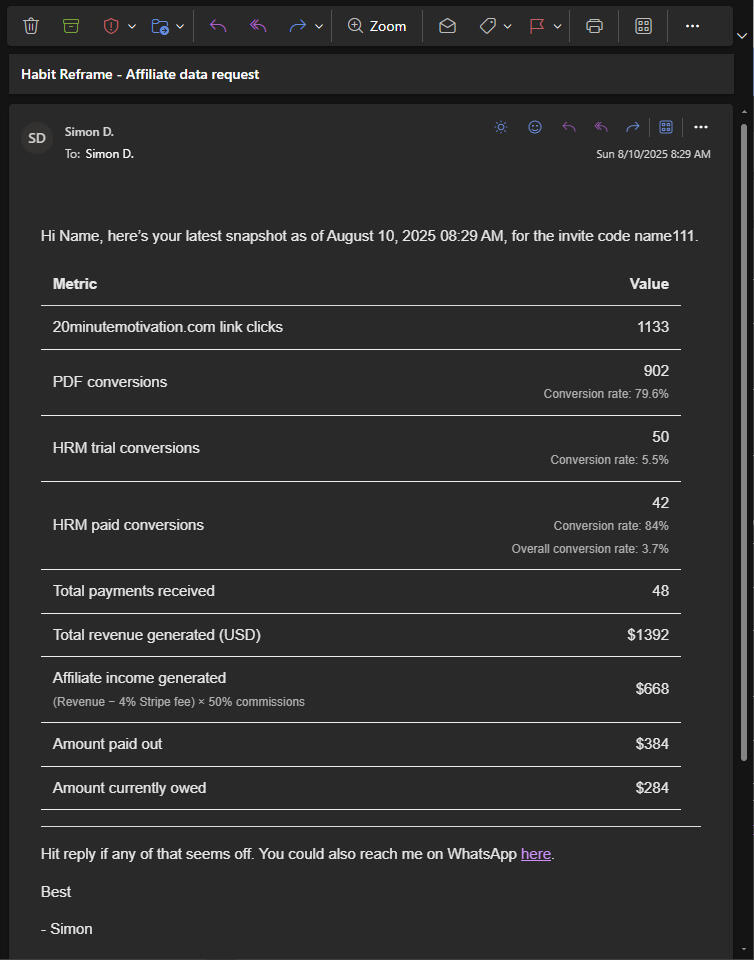Print the message
Viewport: 754px width, 960px height.
pyautogui.click(x=594, y=26)
